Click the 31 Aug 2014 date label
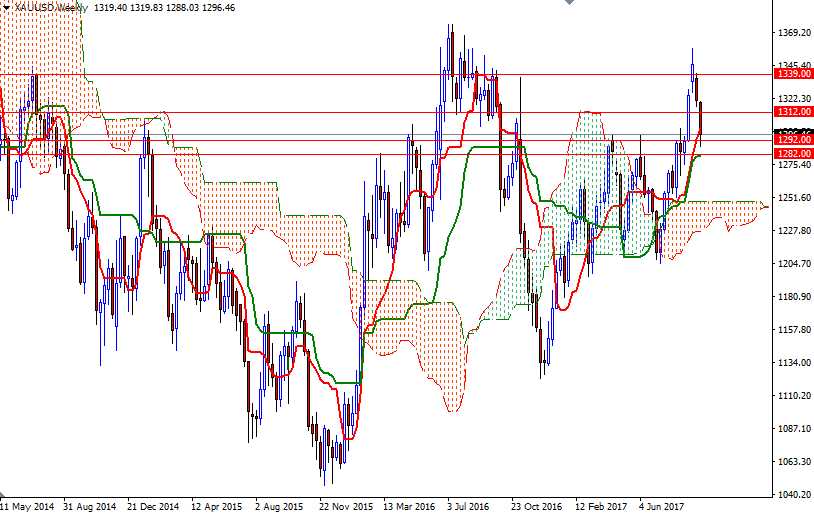The width and height of the screenshot is (814, 514). (90, 506)
